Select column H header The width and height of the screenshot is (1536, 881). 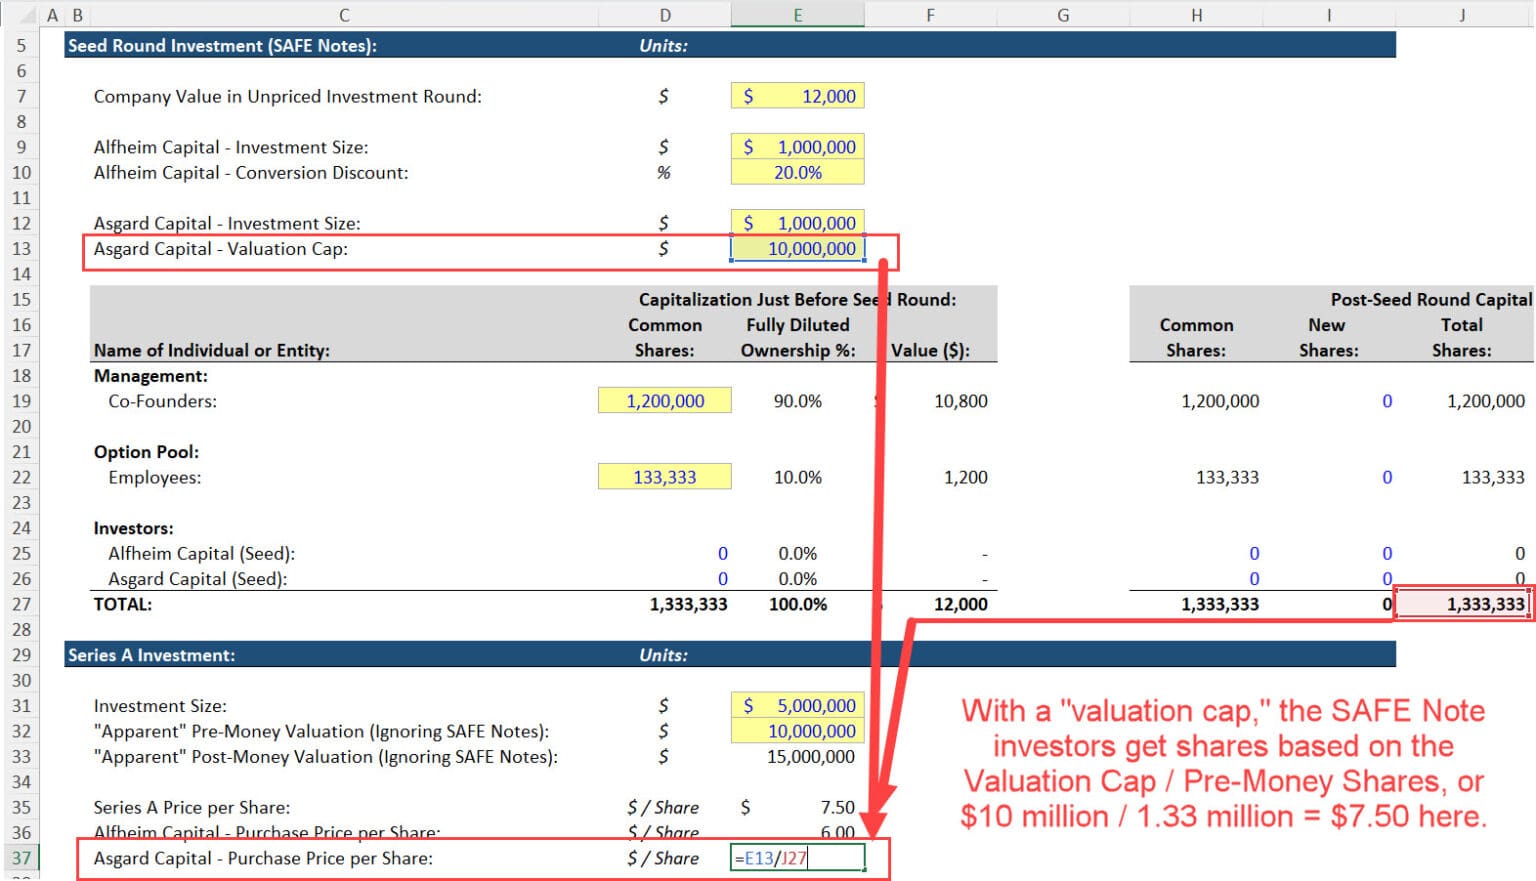coord(1196,15)
